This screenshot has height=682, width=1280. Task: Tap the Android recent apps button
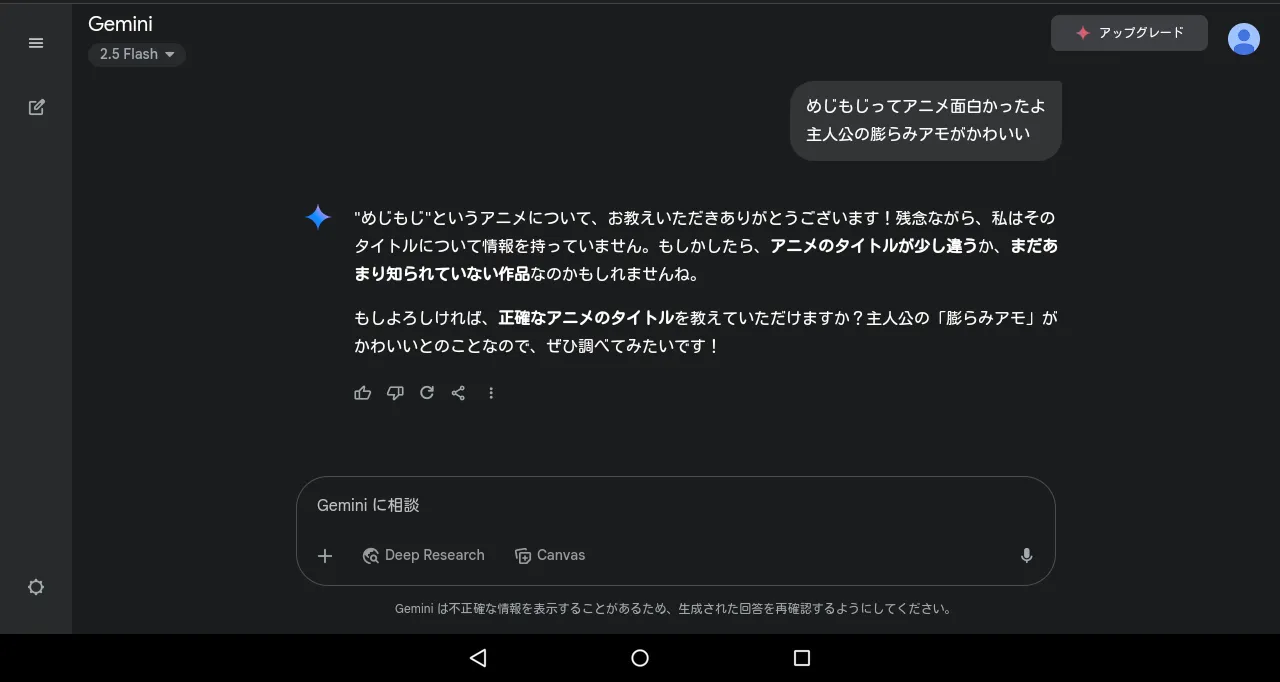click(801, 658)
